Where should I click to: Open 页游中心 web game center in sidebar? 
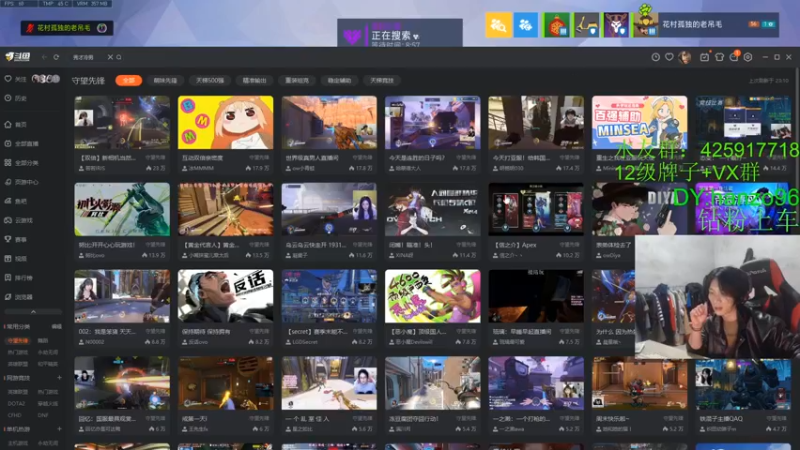coord(22,182)
